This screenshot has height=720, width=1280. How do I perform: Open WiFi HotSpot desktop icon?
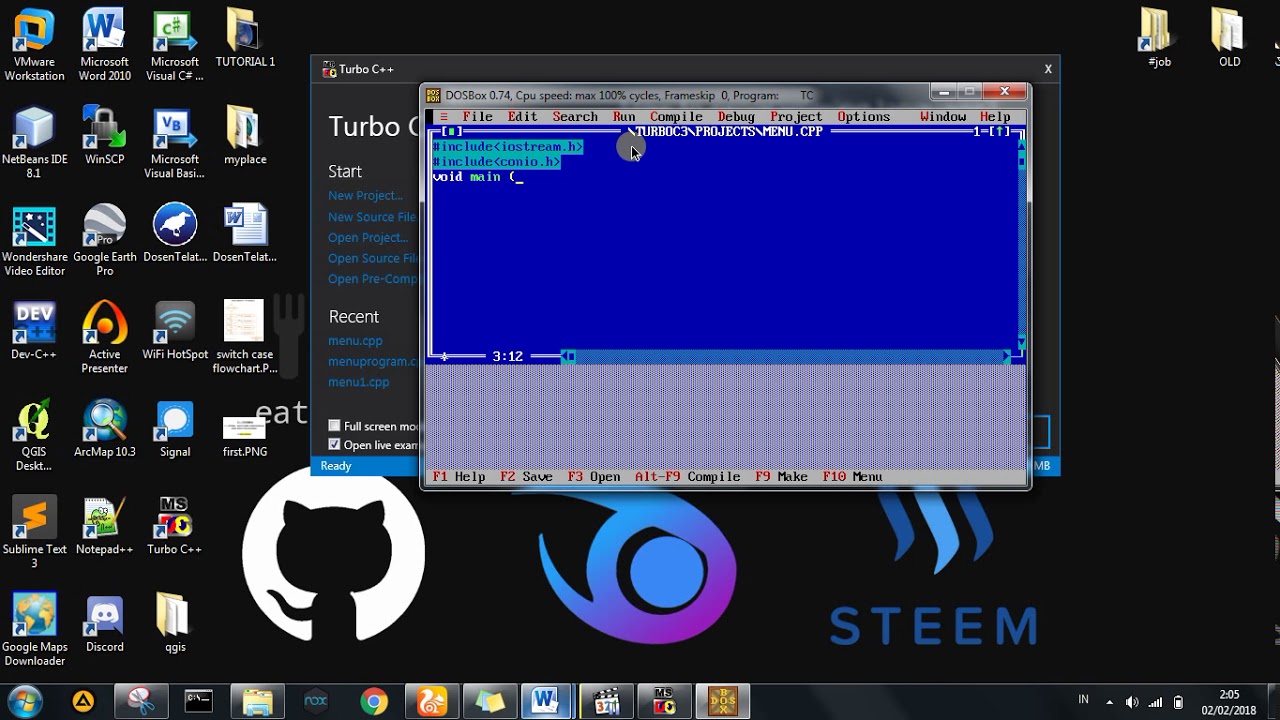pyautogui.click(x=175, y=332)
